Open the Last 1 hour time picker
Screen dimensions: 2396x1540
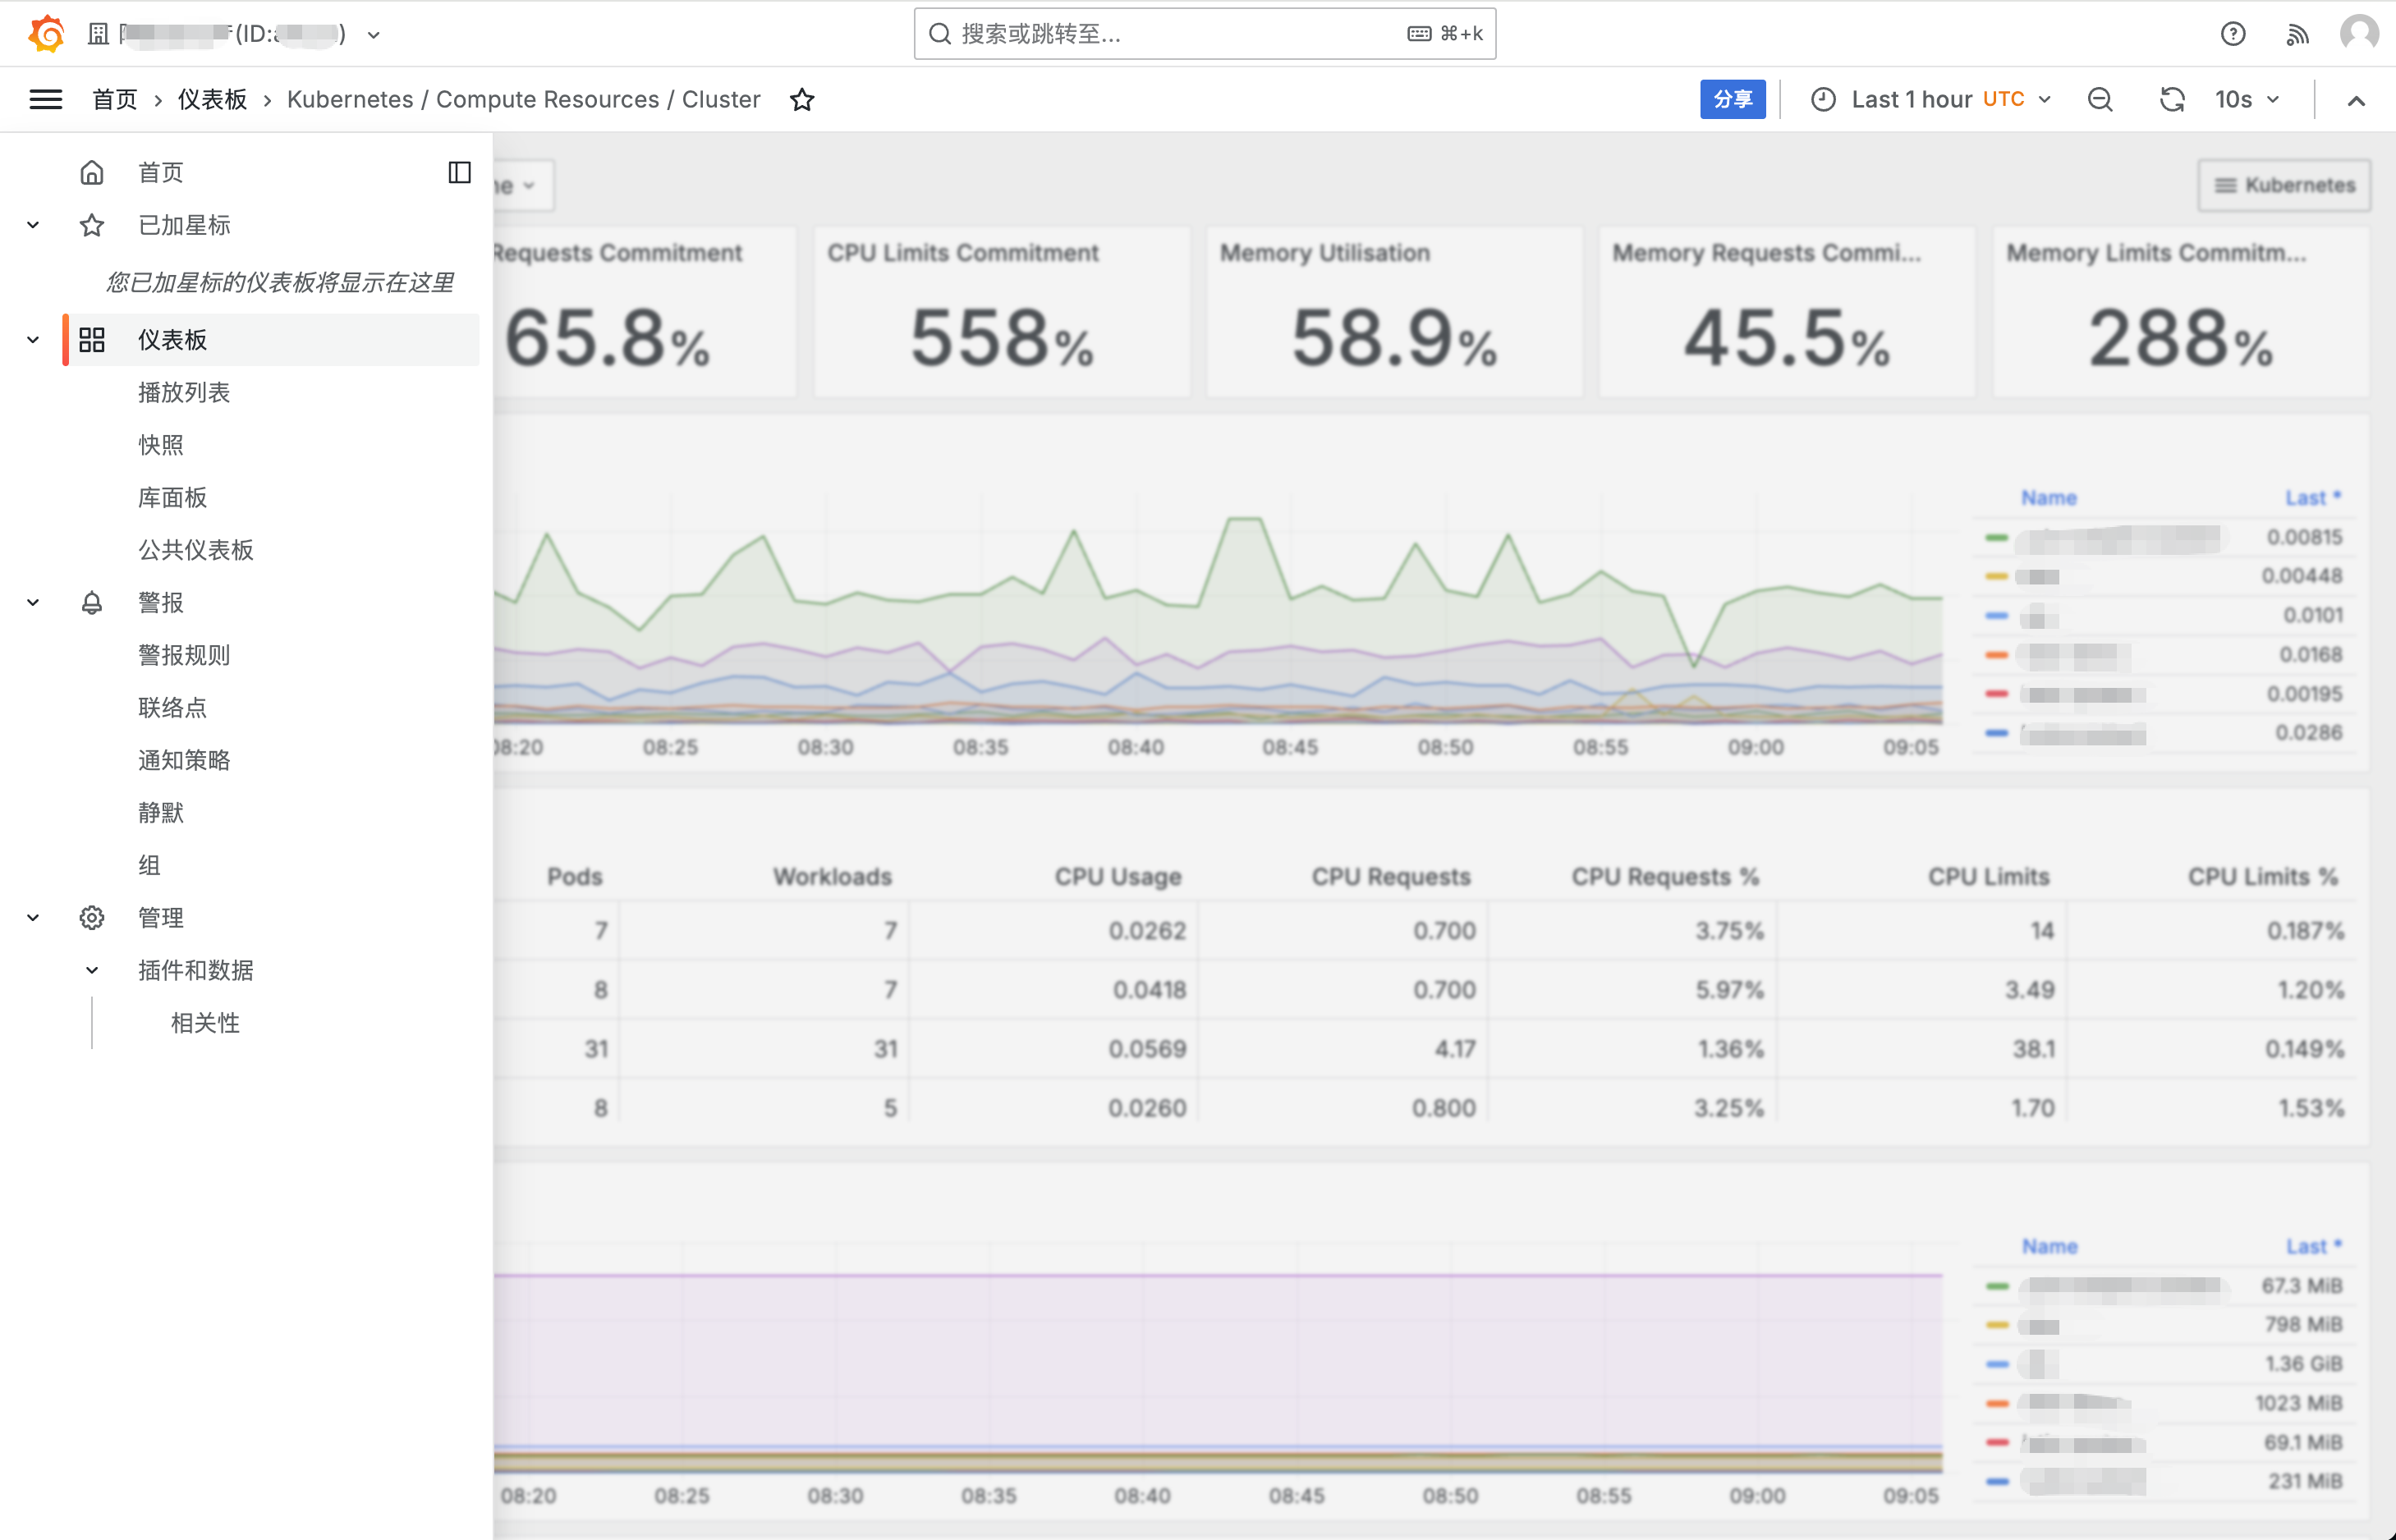click(1931, 99)
